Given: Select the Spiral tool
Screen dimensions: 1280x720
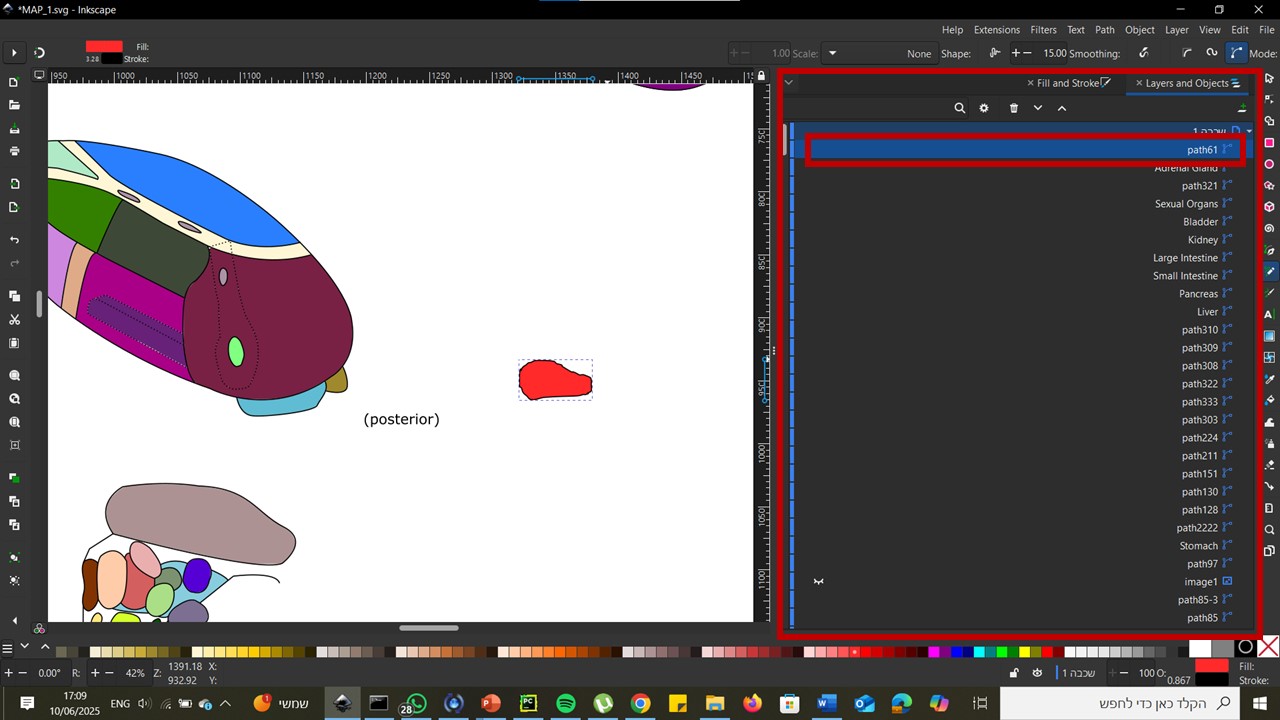Looking at the screenshot, I should click(x=1269, y=228).
